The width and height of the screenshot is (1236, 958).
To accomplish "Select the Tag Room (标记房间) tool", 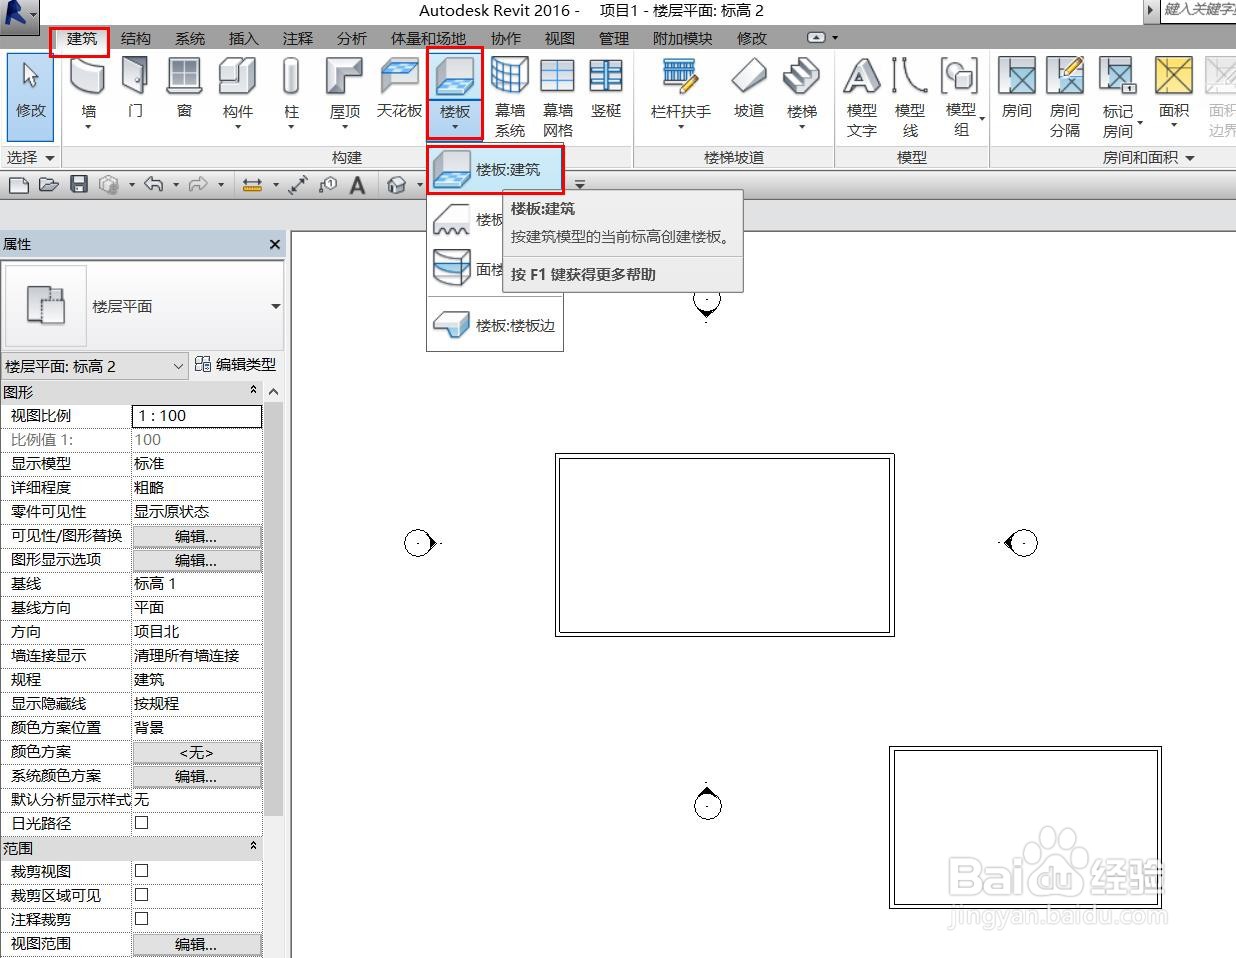I will tap(1118, 96).
